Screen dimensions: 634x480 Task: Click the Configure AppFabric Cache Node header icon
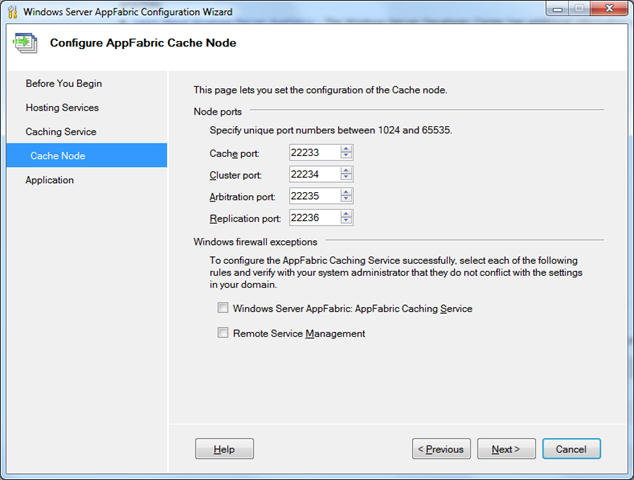coord(25,43)
